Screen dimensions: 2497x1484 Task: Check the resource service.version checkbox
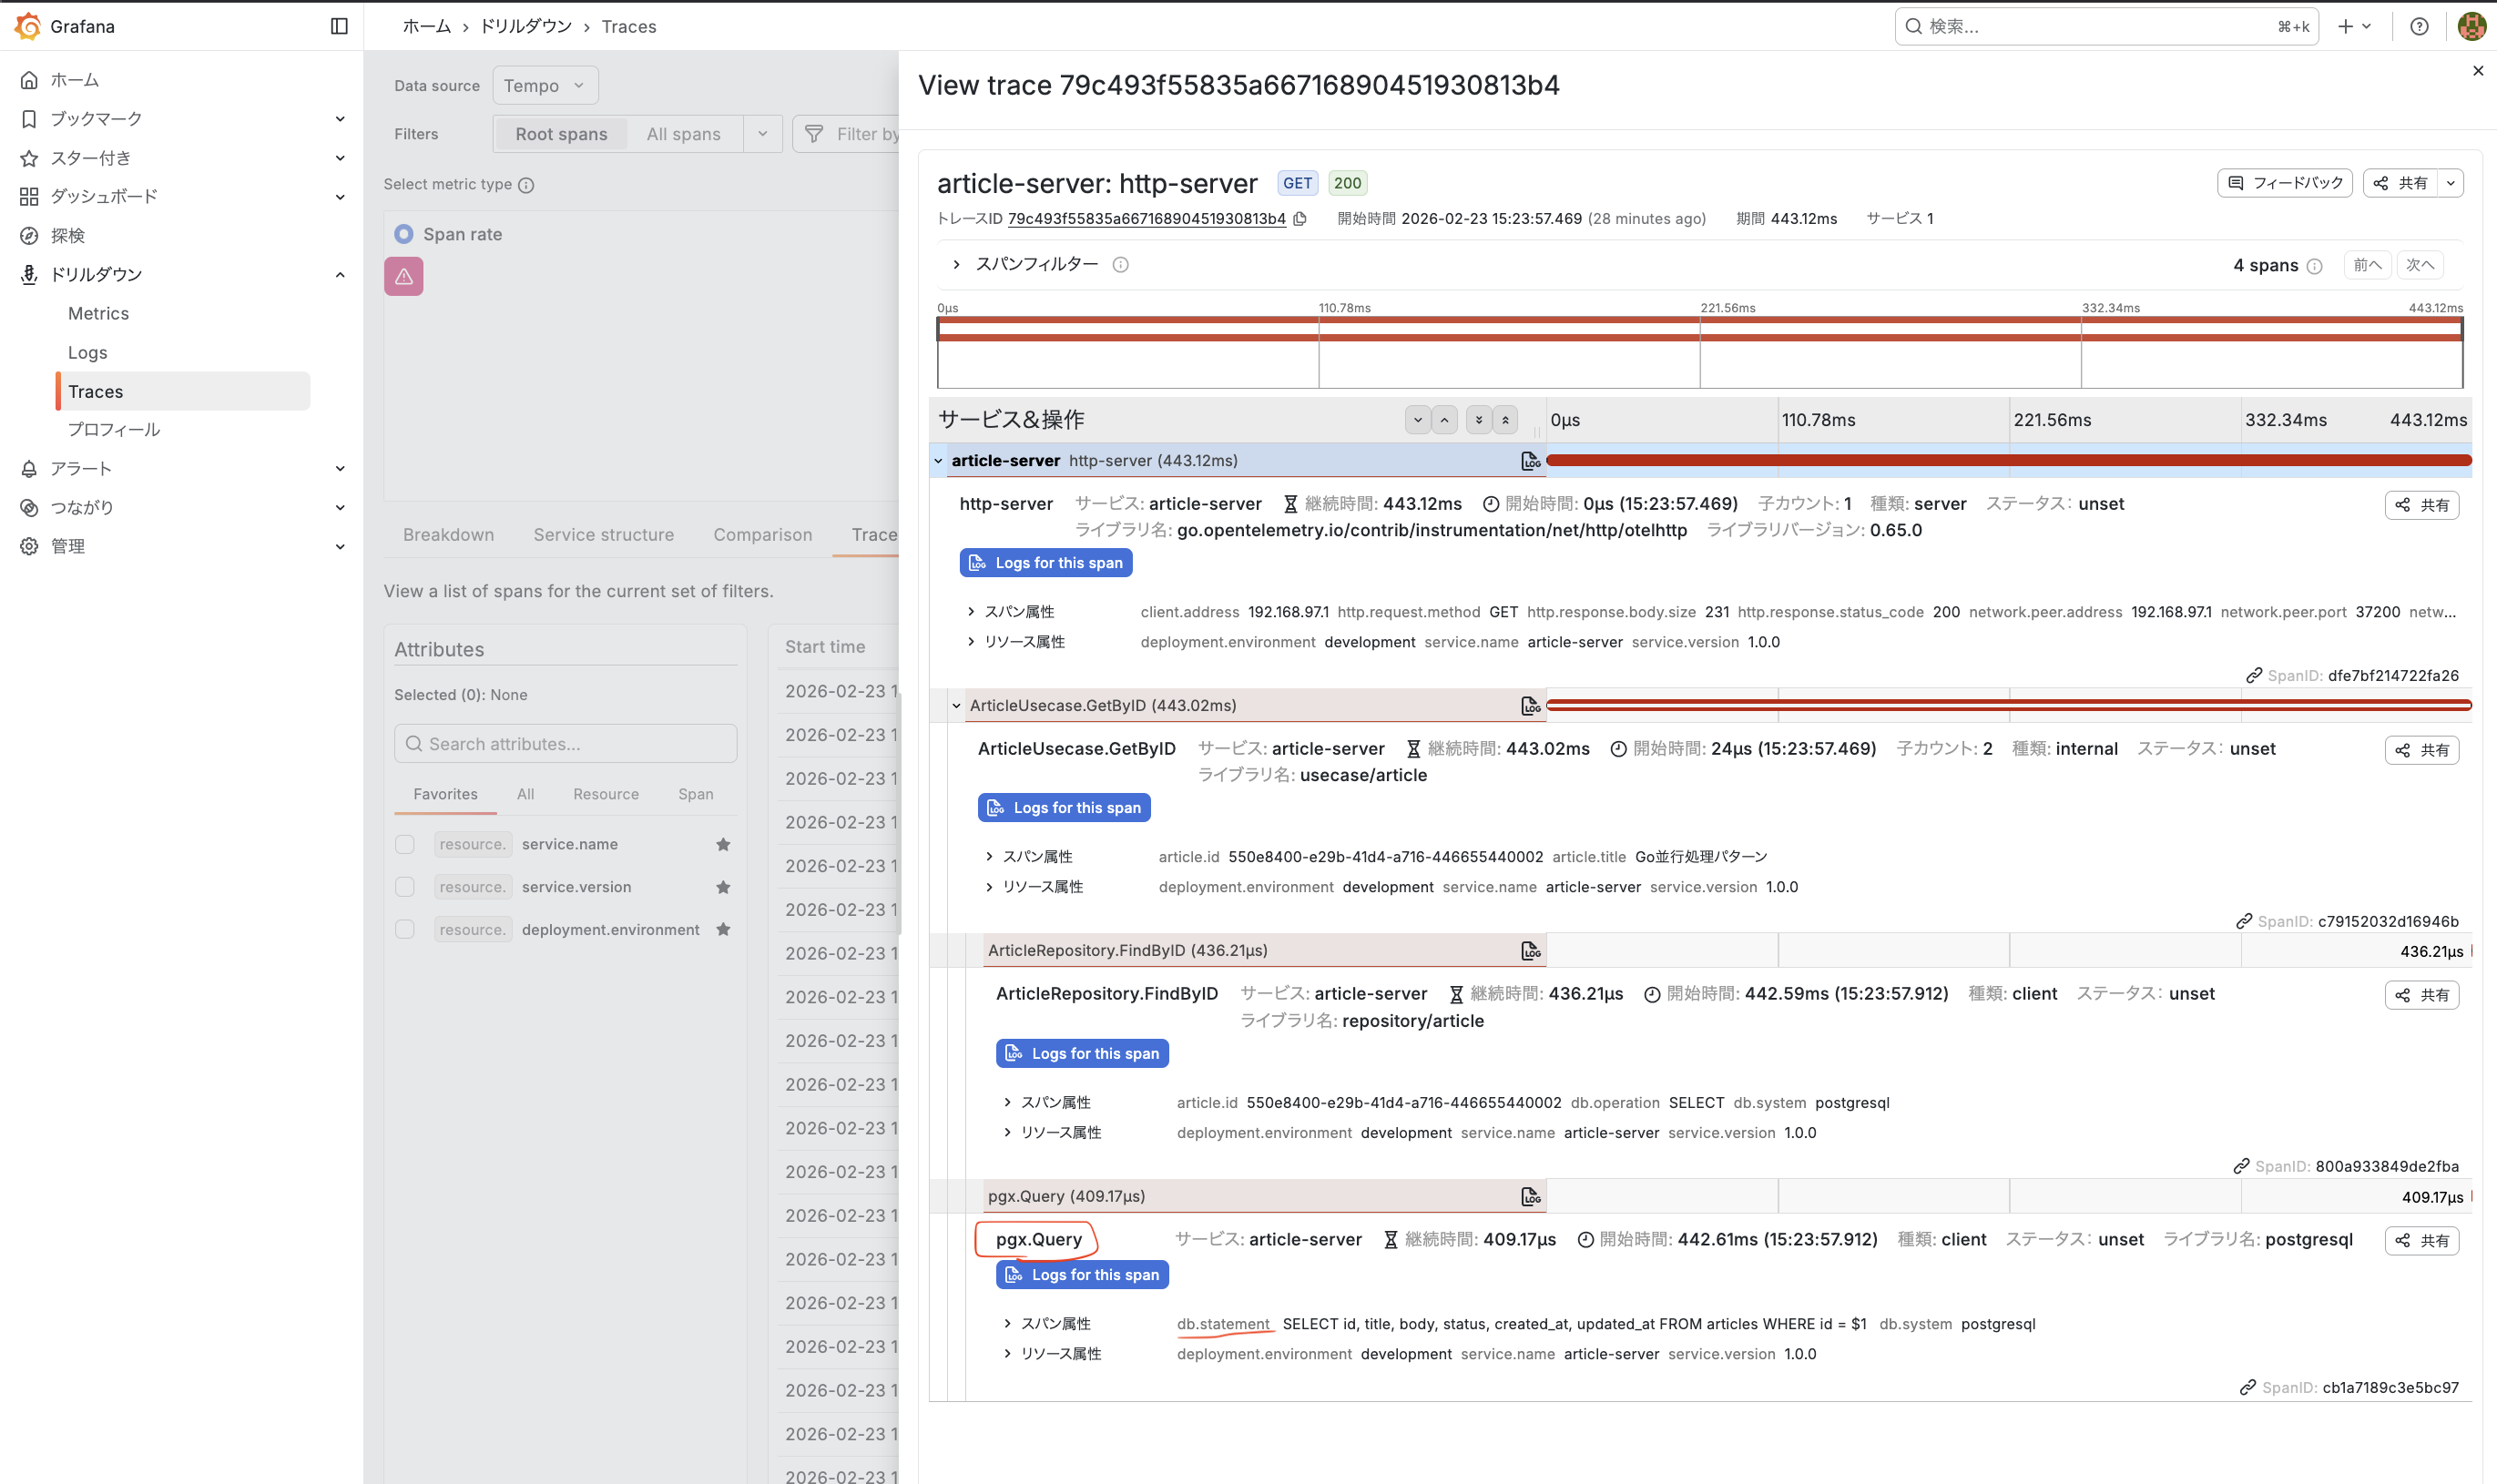(x=404, y=887)
